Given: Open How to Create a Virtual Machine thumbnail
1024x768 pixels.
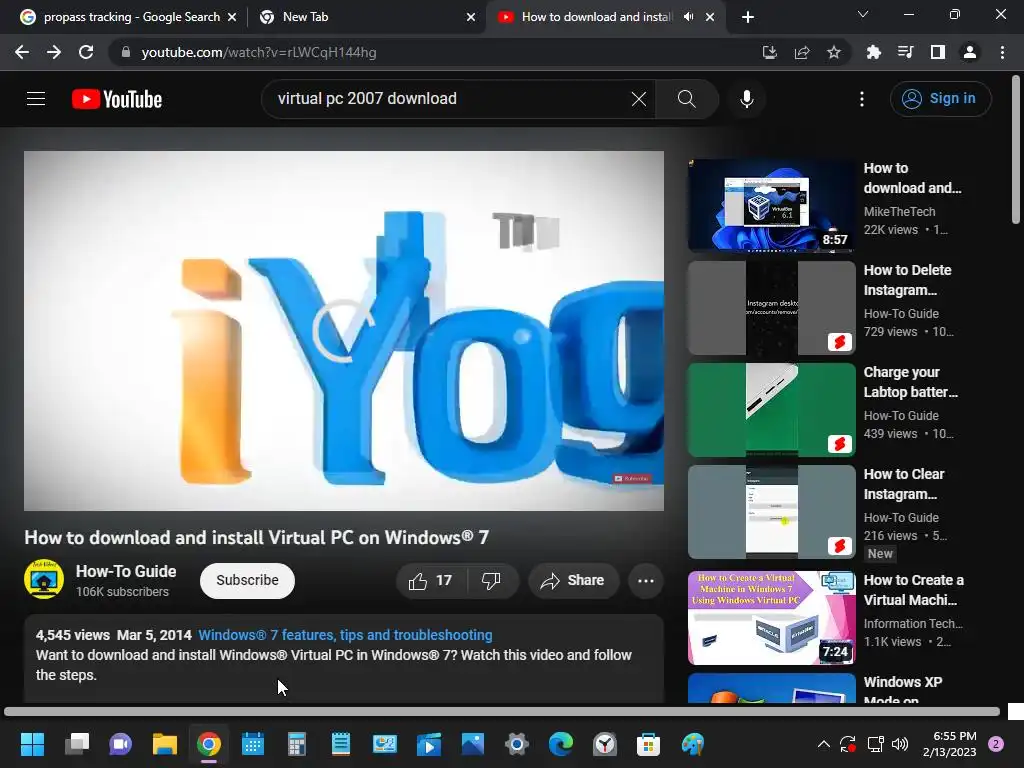Looking at the screenshot, I should coord(771,618).
